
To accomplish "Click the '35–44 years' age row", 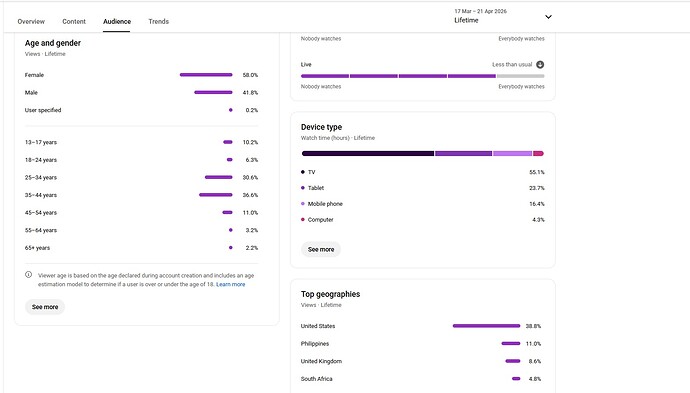I will (141, 195).
